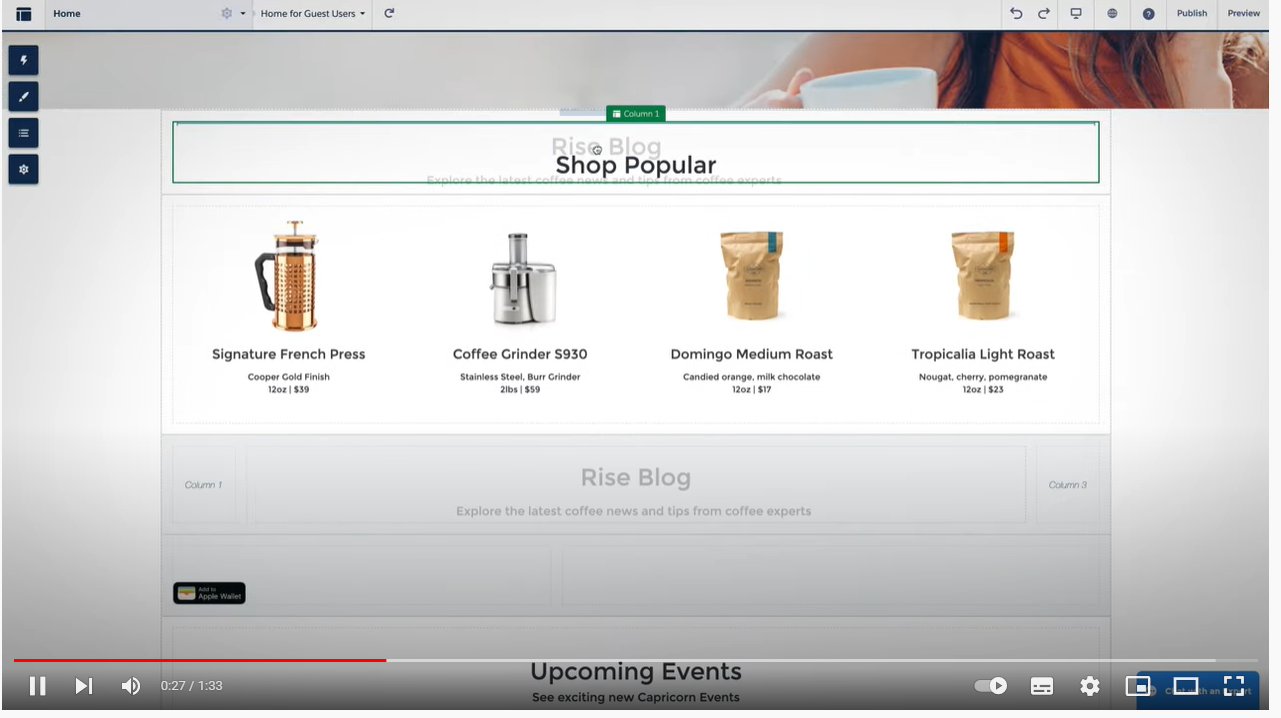This screenshot has width=1281, height=718.
Task: Select the green Column 1 label tag
Action: click(x=635, y=114)
